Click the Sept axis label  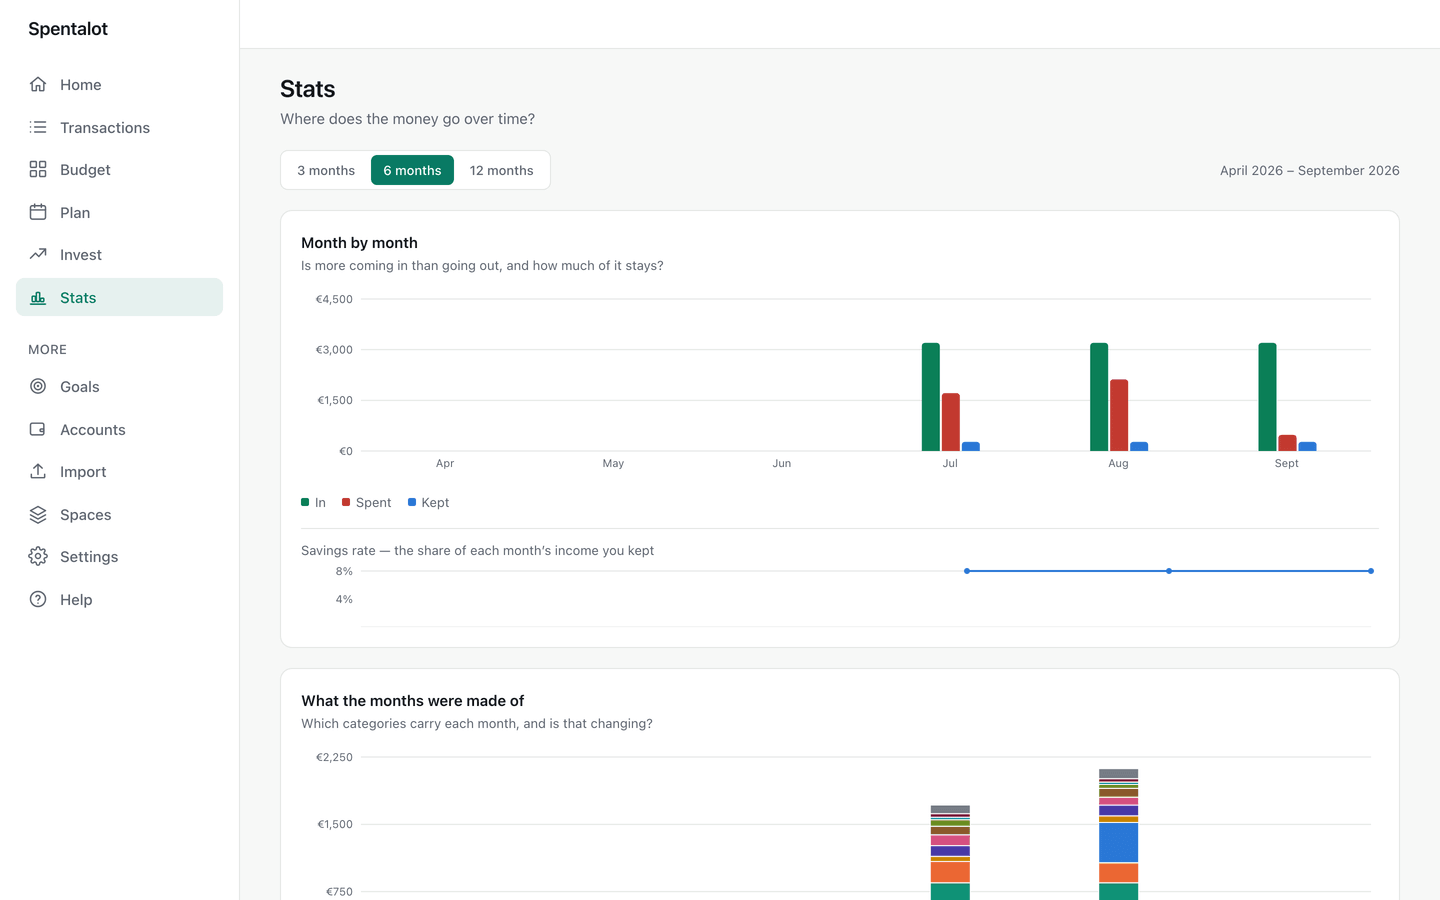[1286, 463]
